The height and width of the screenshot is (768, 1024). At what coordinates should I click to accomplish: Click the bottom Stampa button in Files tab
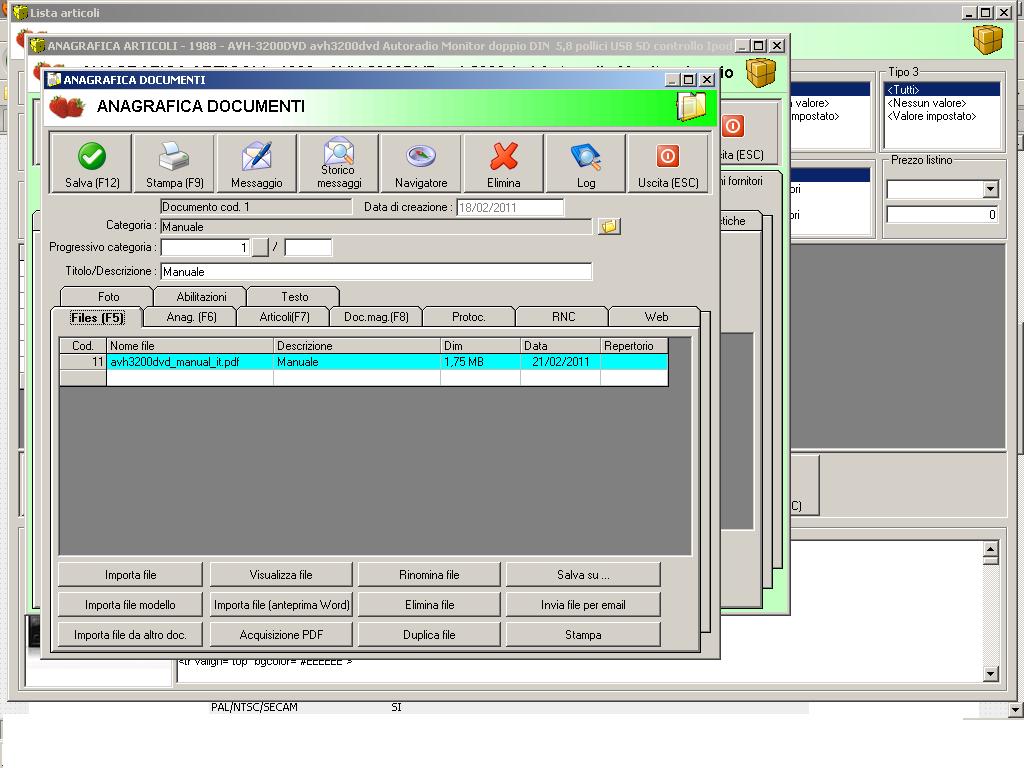coord(583,635)
